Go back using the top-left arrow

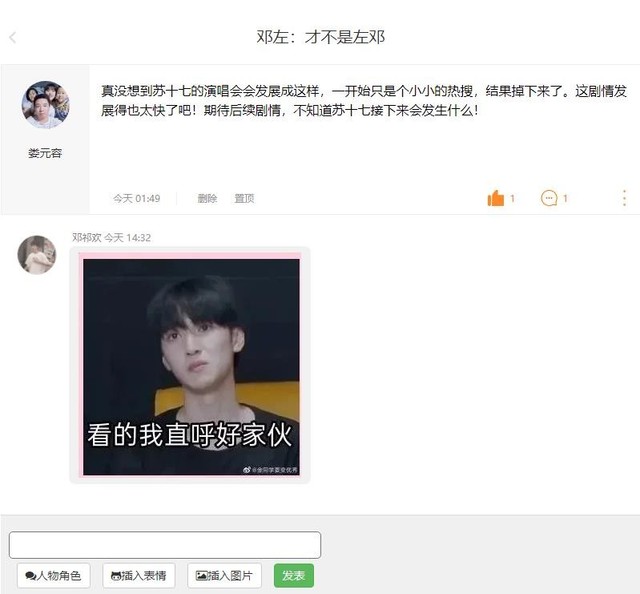pyautogui.click(x=13, y=38)
